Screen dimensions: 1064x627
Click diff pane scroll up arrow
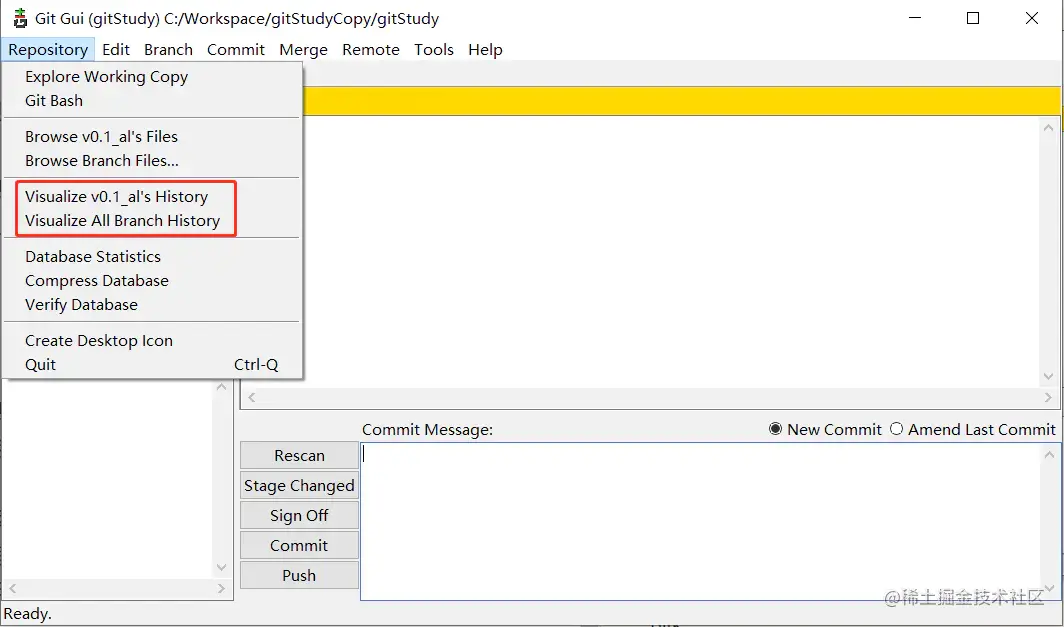tap(1048, 127)
